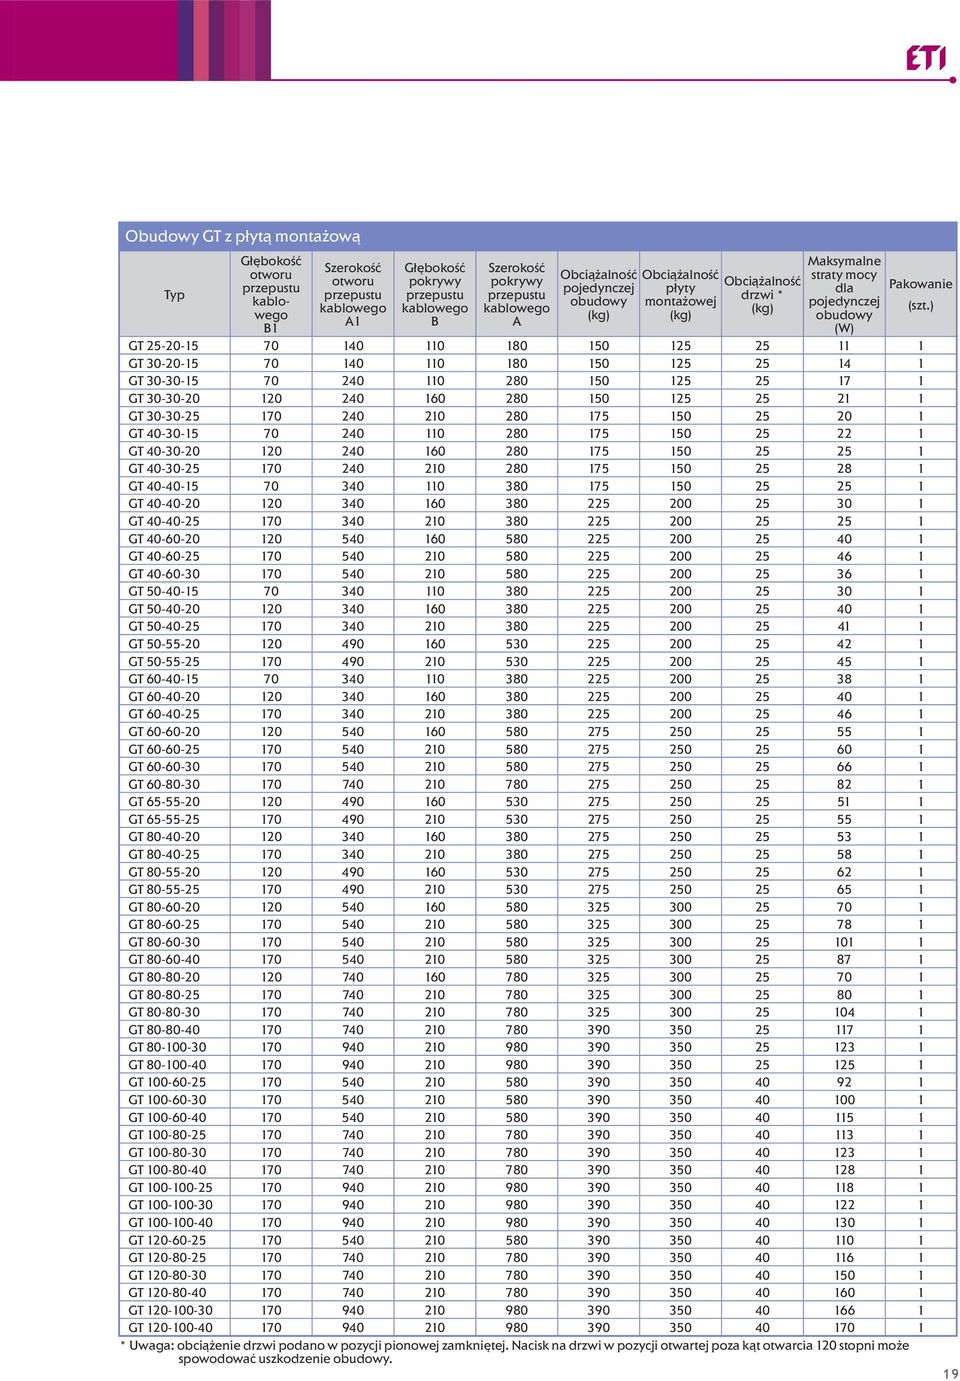
Task: Select row label 'GT 100-80-40'
Action: (x=167, y=1170)
